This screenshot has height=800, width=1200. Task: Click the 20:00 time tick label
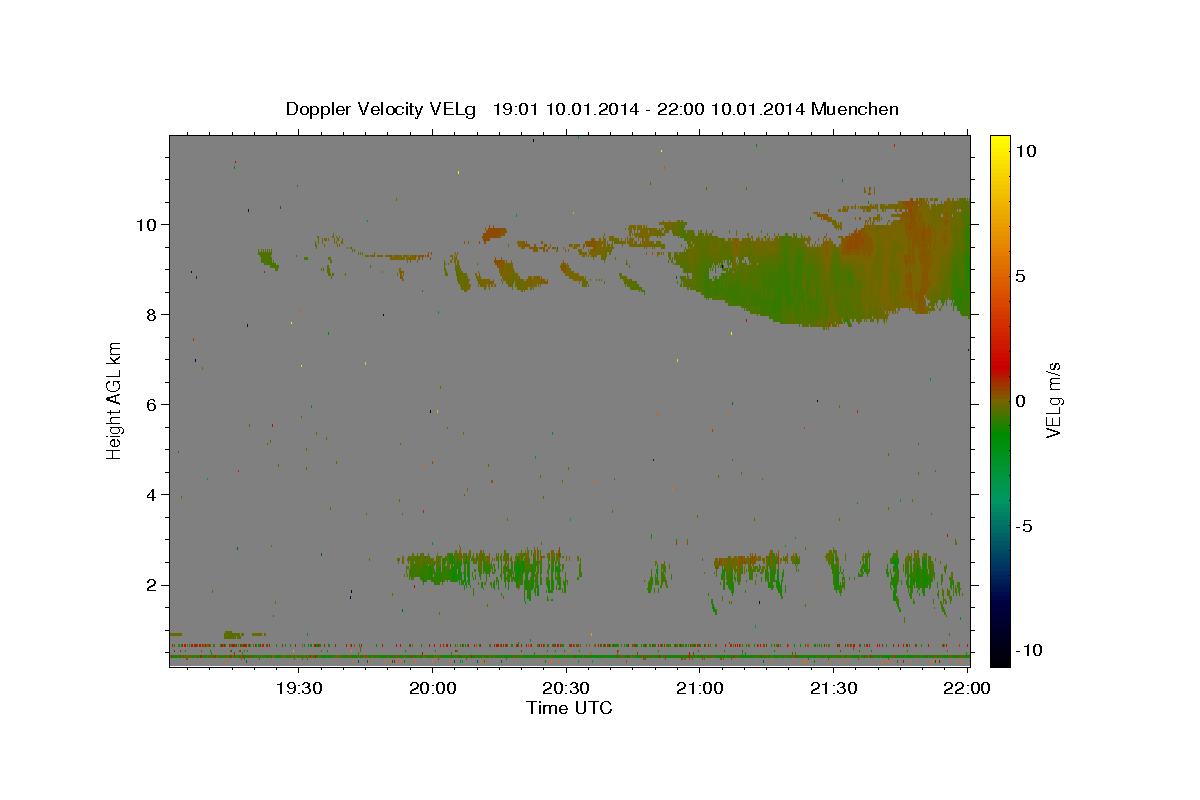433,688
